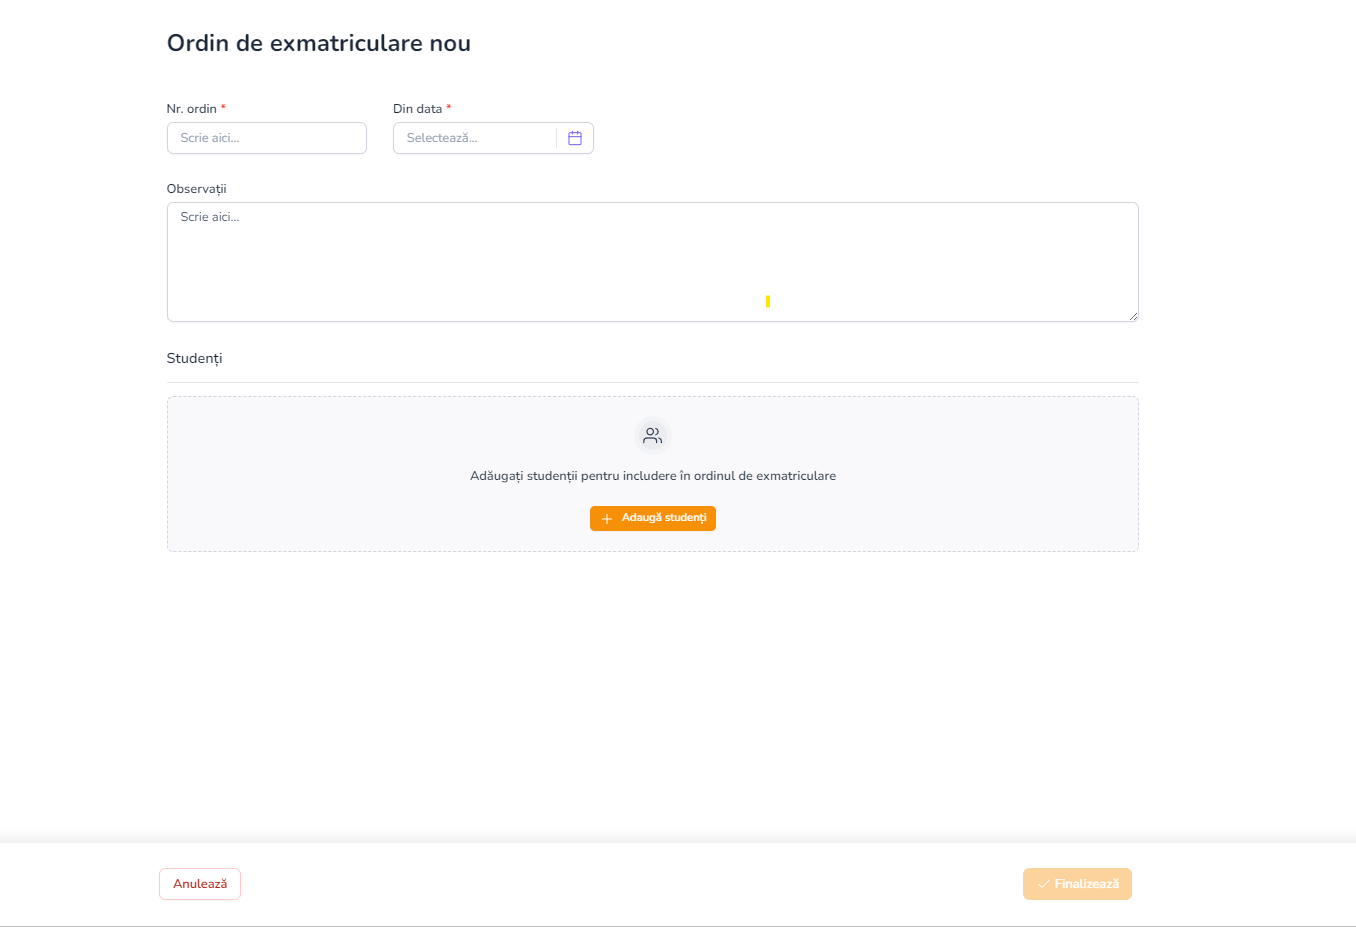1356x927 pixels.
Task: Select the Observații field label
Action: coord(197,189)
